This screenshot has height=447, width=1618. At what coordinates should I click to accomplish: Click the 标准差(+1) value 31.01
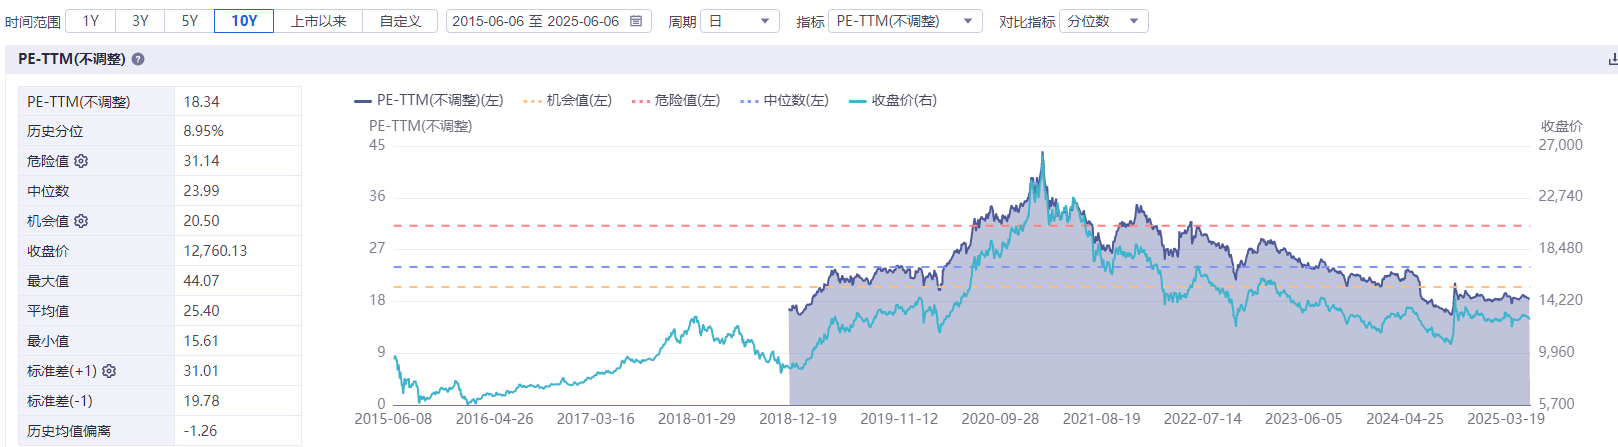[202, 371]
